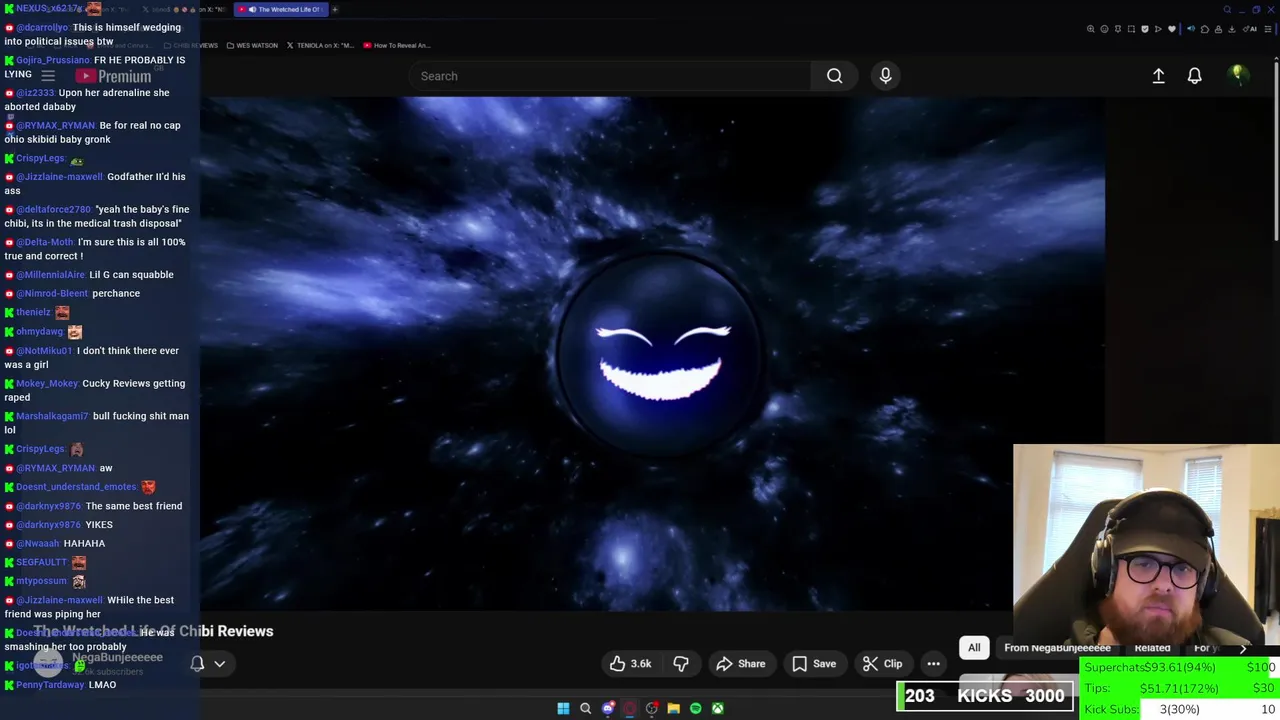Viewport: 1280px width, 720px height.
Task: Click the video title The Wretched Life Of Chibi Reviews
Action: point(153,631)
